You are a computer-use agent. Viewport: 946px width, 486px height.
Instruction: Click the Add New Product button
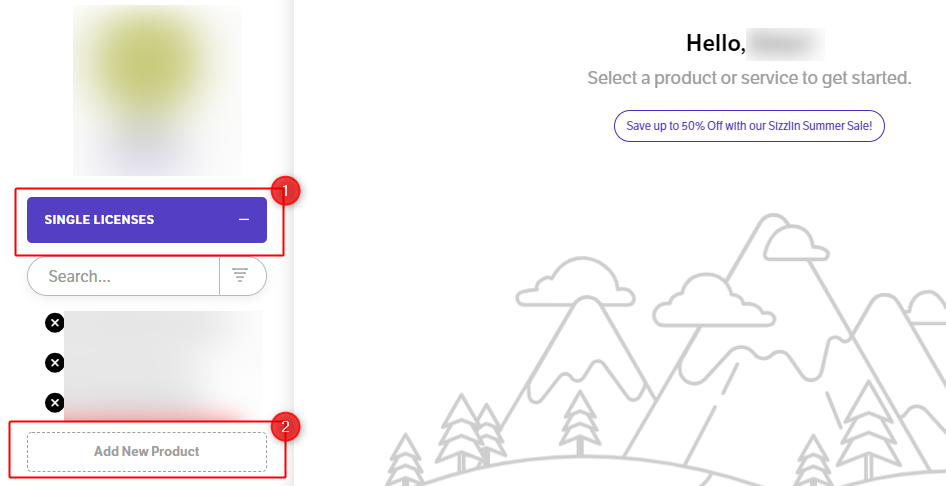click(147, 451)
